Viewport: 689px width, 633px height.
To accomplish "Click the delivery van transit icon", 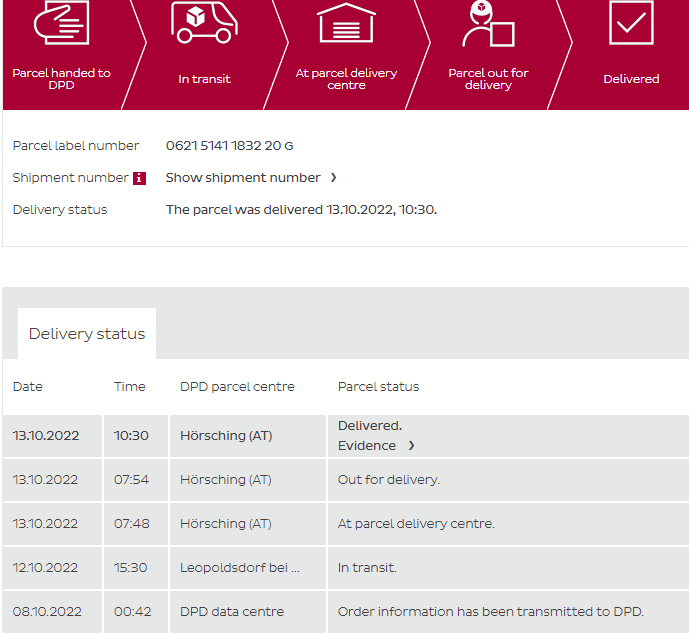I will click(x=203, y=22).
